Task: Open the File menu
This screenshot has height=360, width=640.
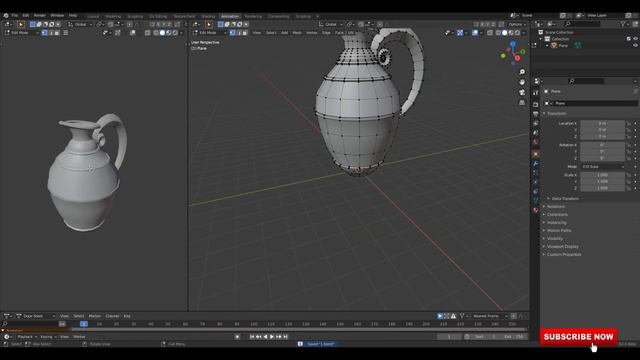Action: (15, 16)
